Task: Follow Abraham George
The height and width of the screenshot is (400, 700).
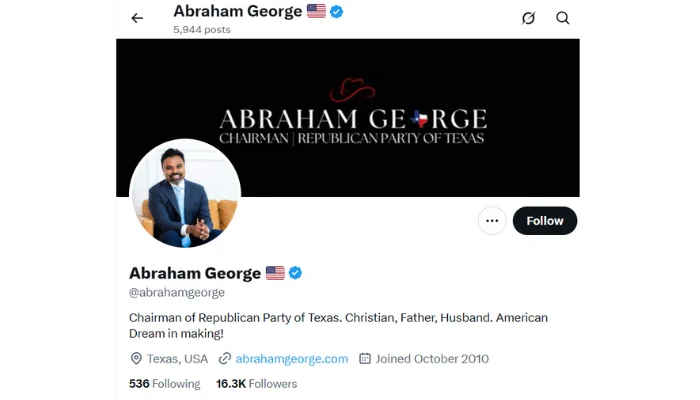Action: pyautogui.click(x=545, y=221)
